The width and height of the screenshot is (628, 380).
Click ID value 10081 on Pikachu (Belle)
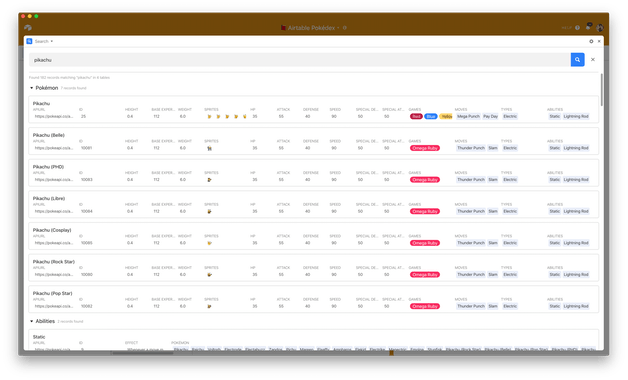coord(87,148)
